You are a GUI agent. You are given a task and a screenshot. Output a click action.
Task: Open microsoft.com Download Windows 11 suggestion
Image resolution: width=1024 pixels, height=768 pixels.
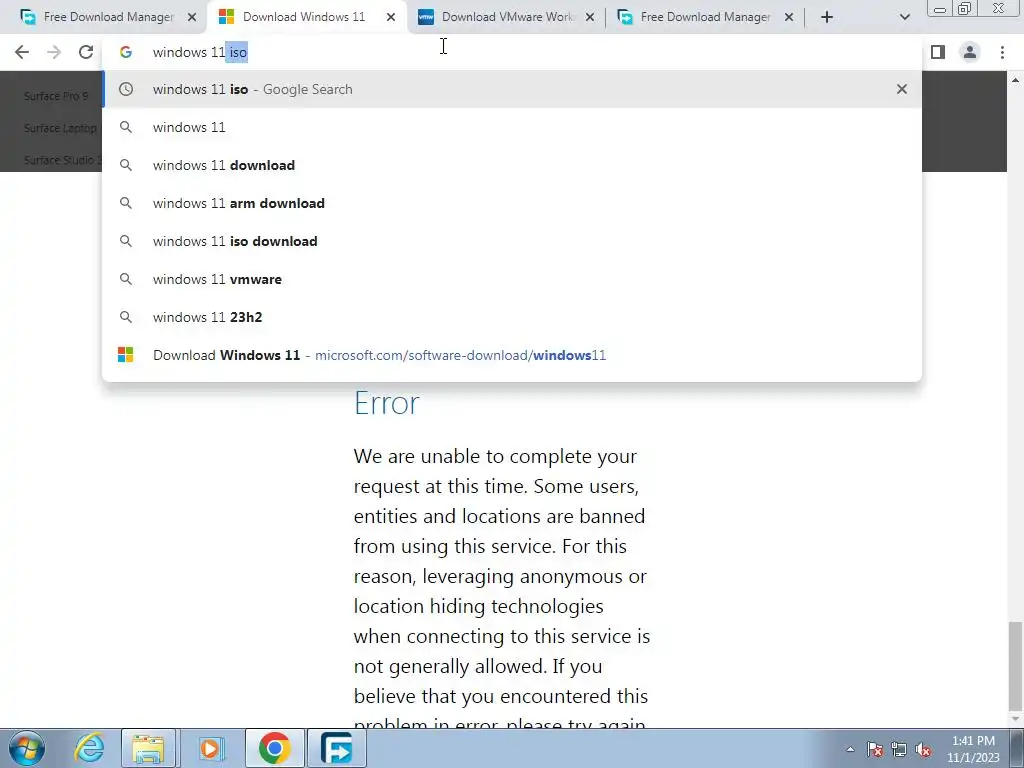point(512,355)
